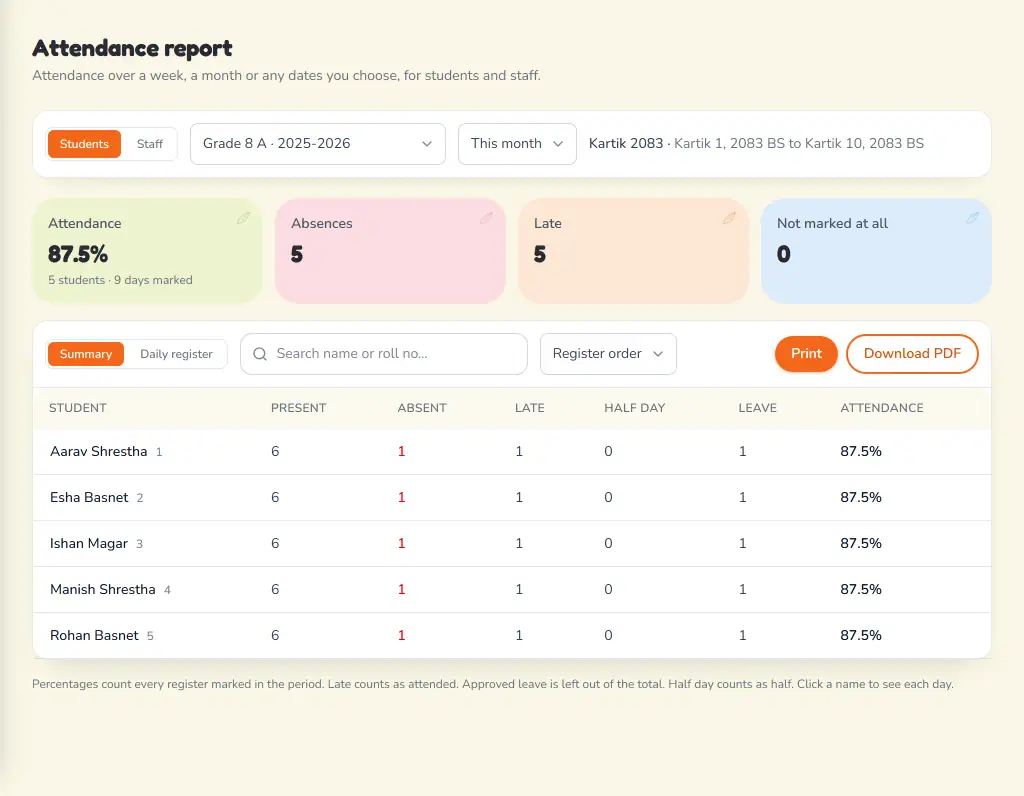This screenshot has width=1024, height=796.
Task: Print the attendance report
Action: (x=806, y=354)
